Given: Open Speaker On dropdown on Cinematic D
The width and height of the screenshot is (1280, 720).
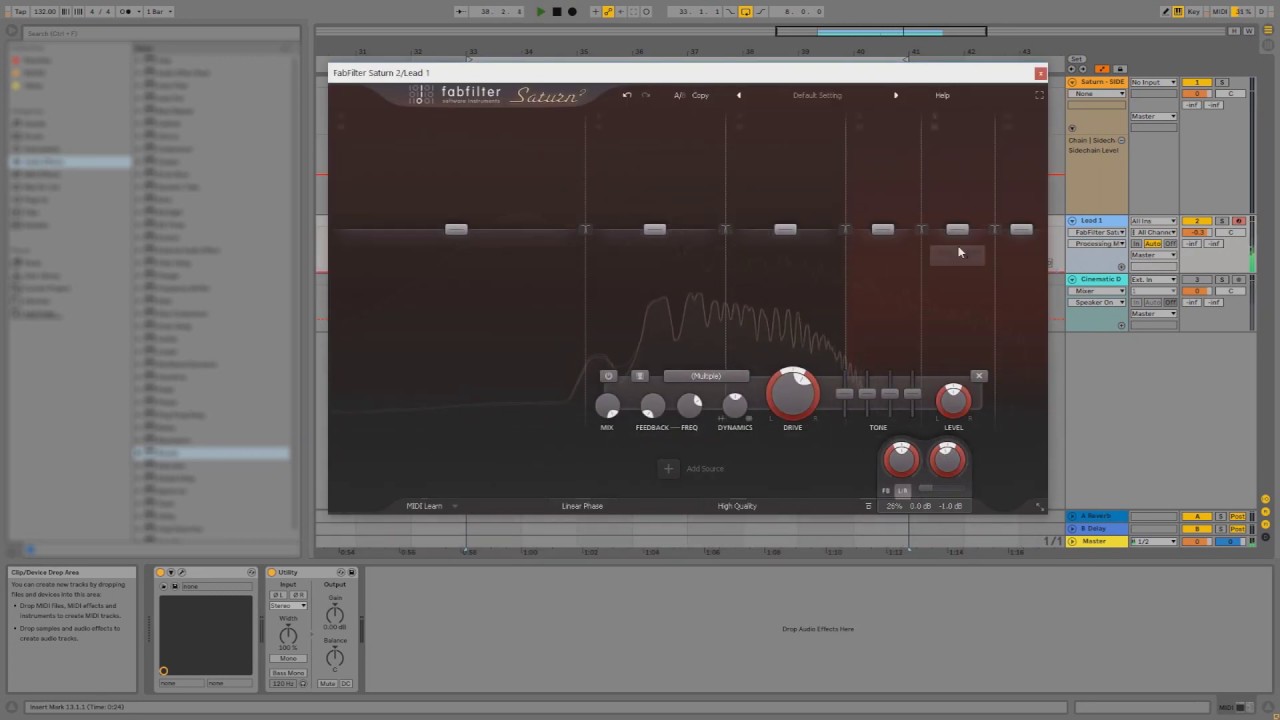Looking at the screenshot, I should 1097,302.
